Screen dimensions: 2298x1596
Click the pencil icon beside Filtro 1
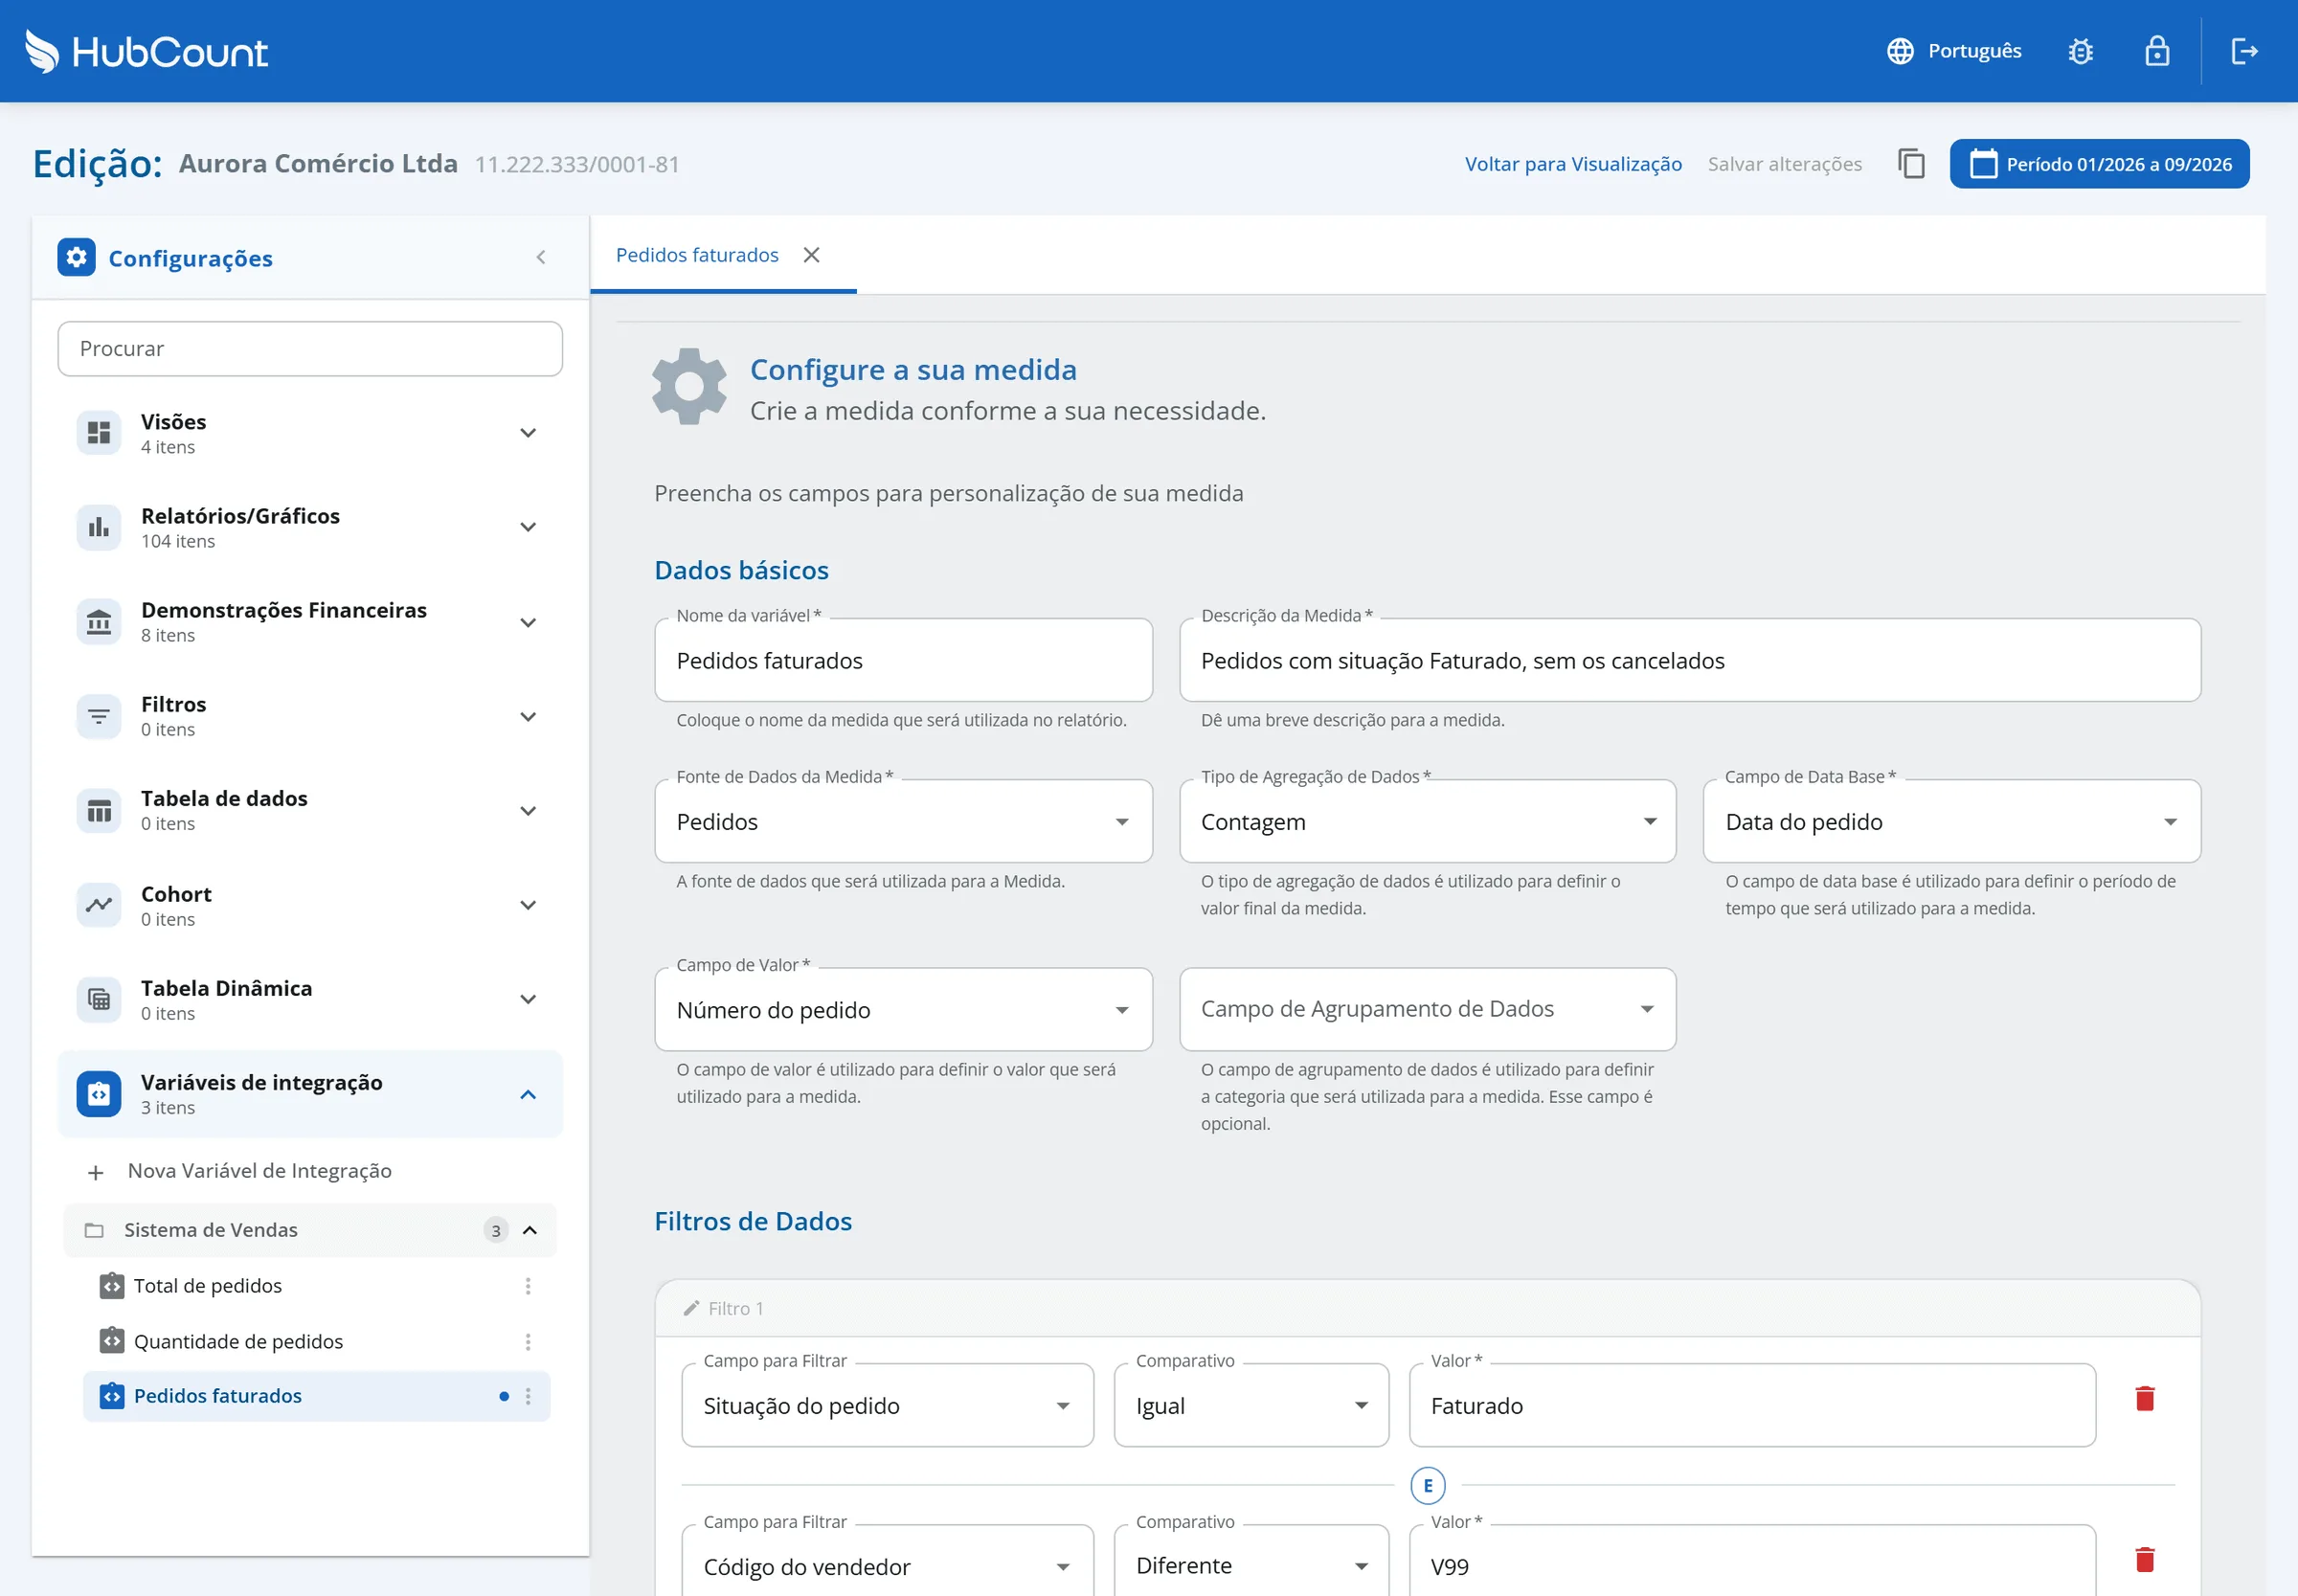point(691,1308)
